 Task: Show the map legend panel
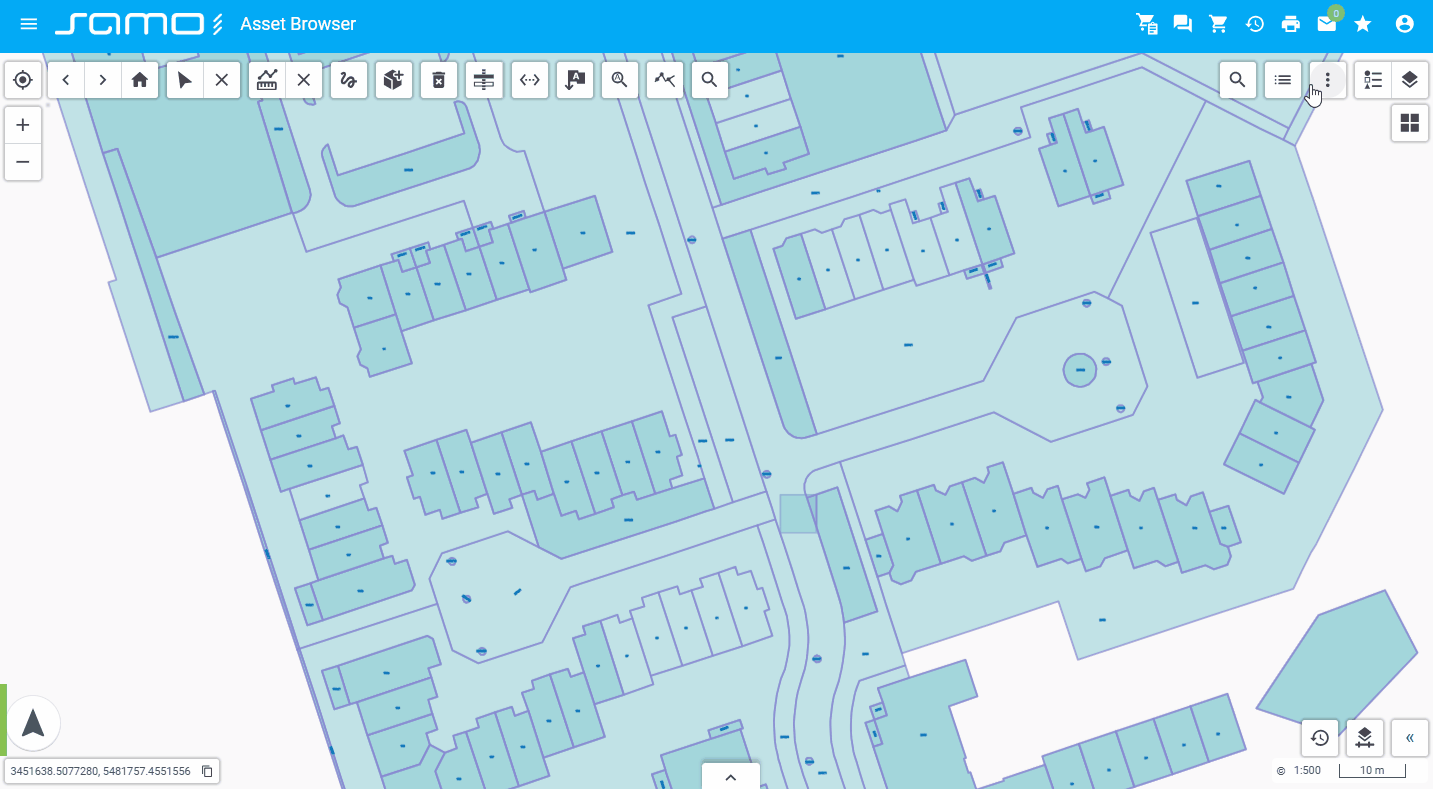coord(1373,80)
